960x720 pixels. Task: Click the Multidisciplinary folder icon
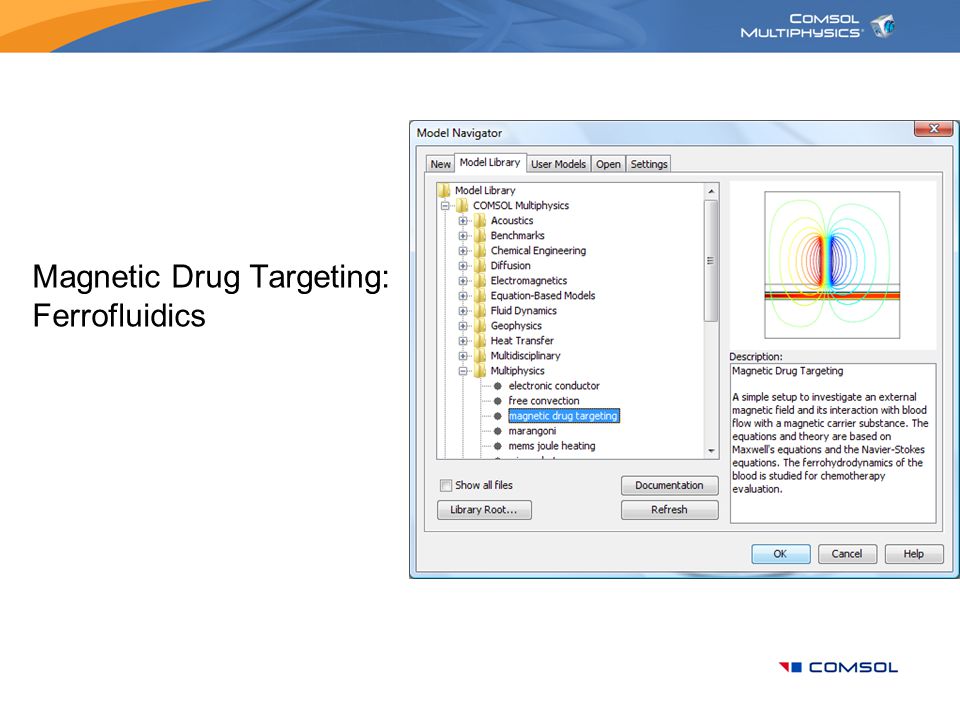click(481, 356)
